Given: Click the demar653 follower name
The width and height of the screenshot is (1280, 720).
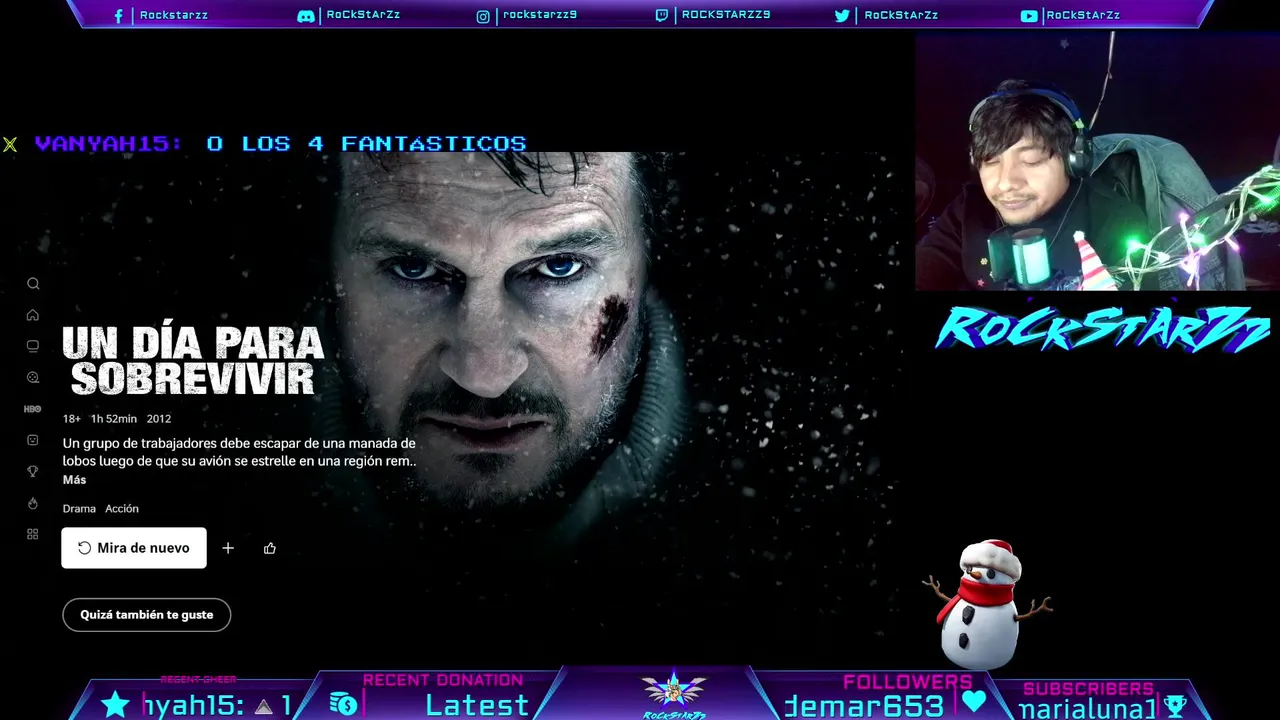Looking at the screenshot, I should click(865, 707).
